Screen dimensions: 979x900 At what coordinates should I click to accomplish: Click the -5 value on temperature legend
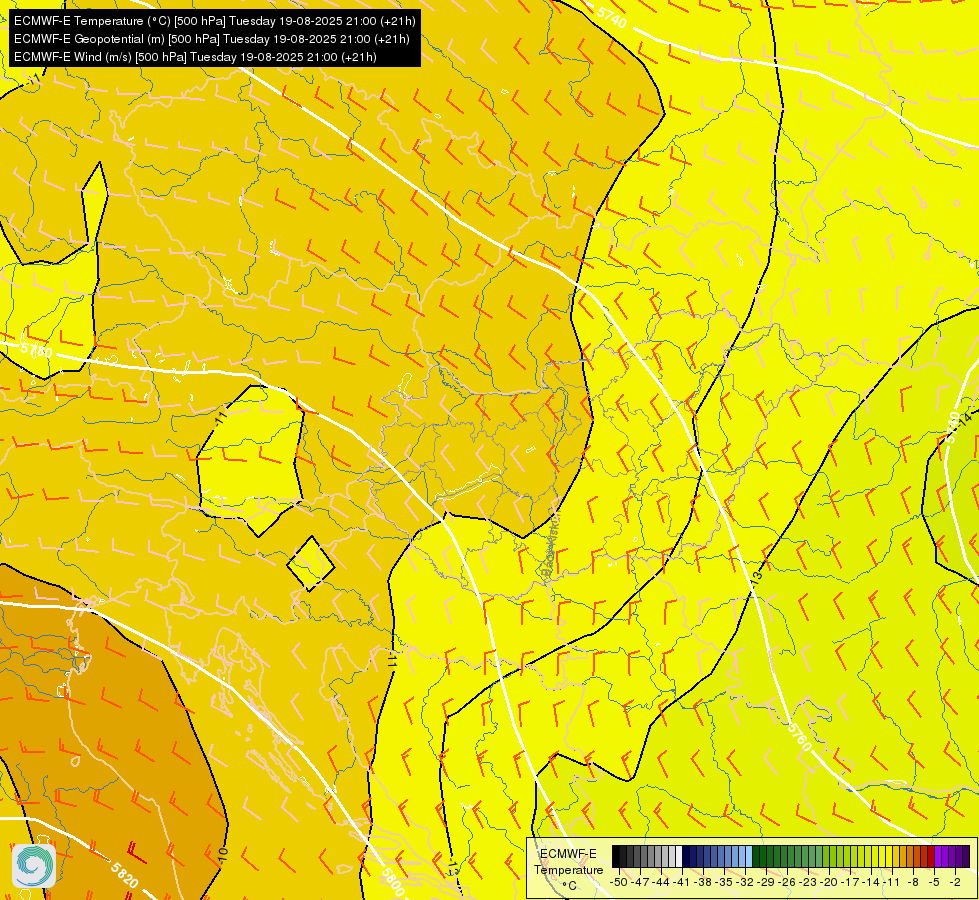934,883
